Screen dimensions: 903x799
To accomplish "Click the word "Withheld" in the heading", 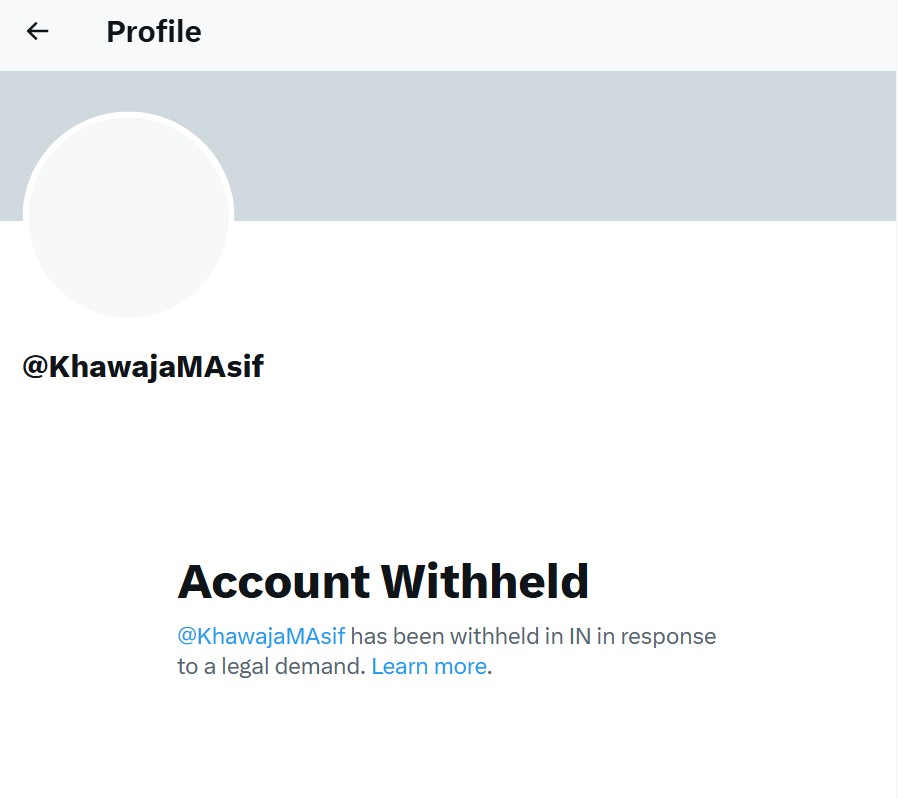I will [485, 581].
